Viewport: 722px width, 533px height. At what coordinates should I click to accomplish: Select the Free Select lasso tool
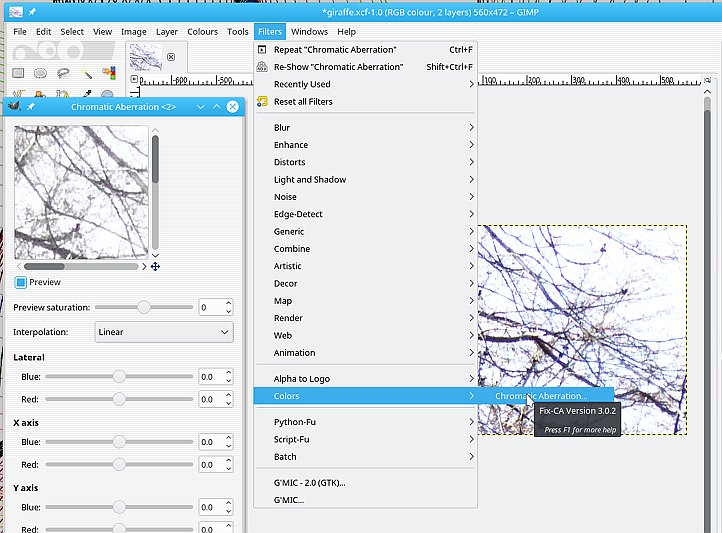pyautogui.click(x=63, y=73)
